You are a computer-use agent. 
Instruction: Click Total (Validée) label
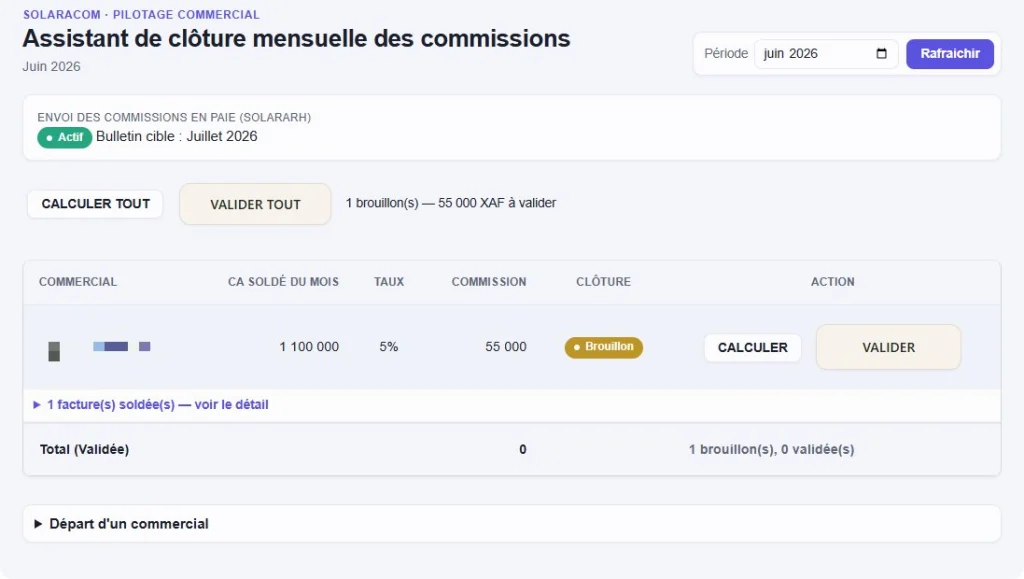click(x=84, y=449)
